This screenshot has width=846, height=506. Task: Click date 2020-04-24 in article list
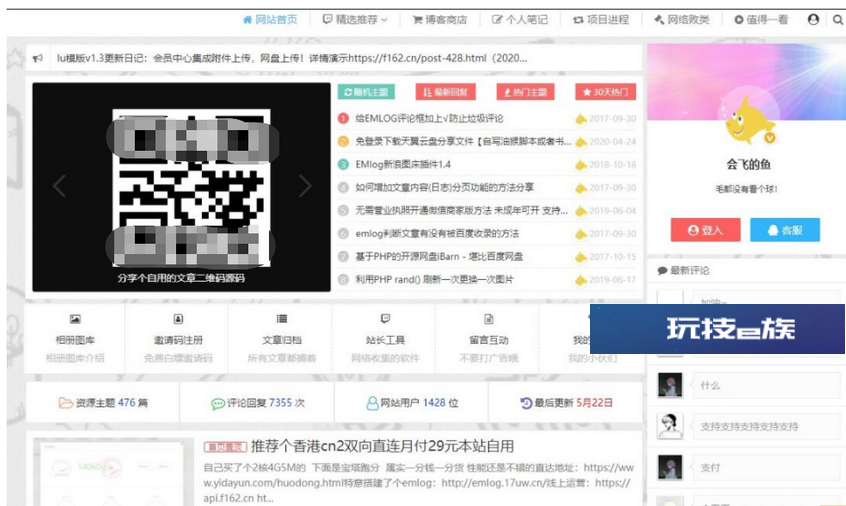pyautogui.click(x=612, y=142)
